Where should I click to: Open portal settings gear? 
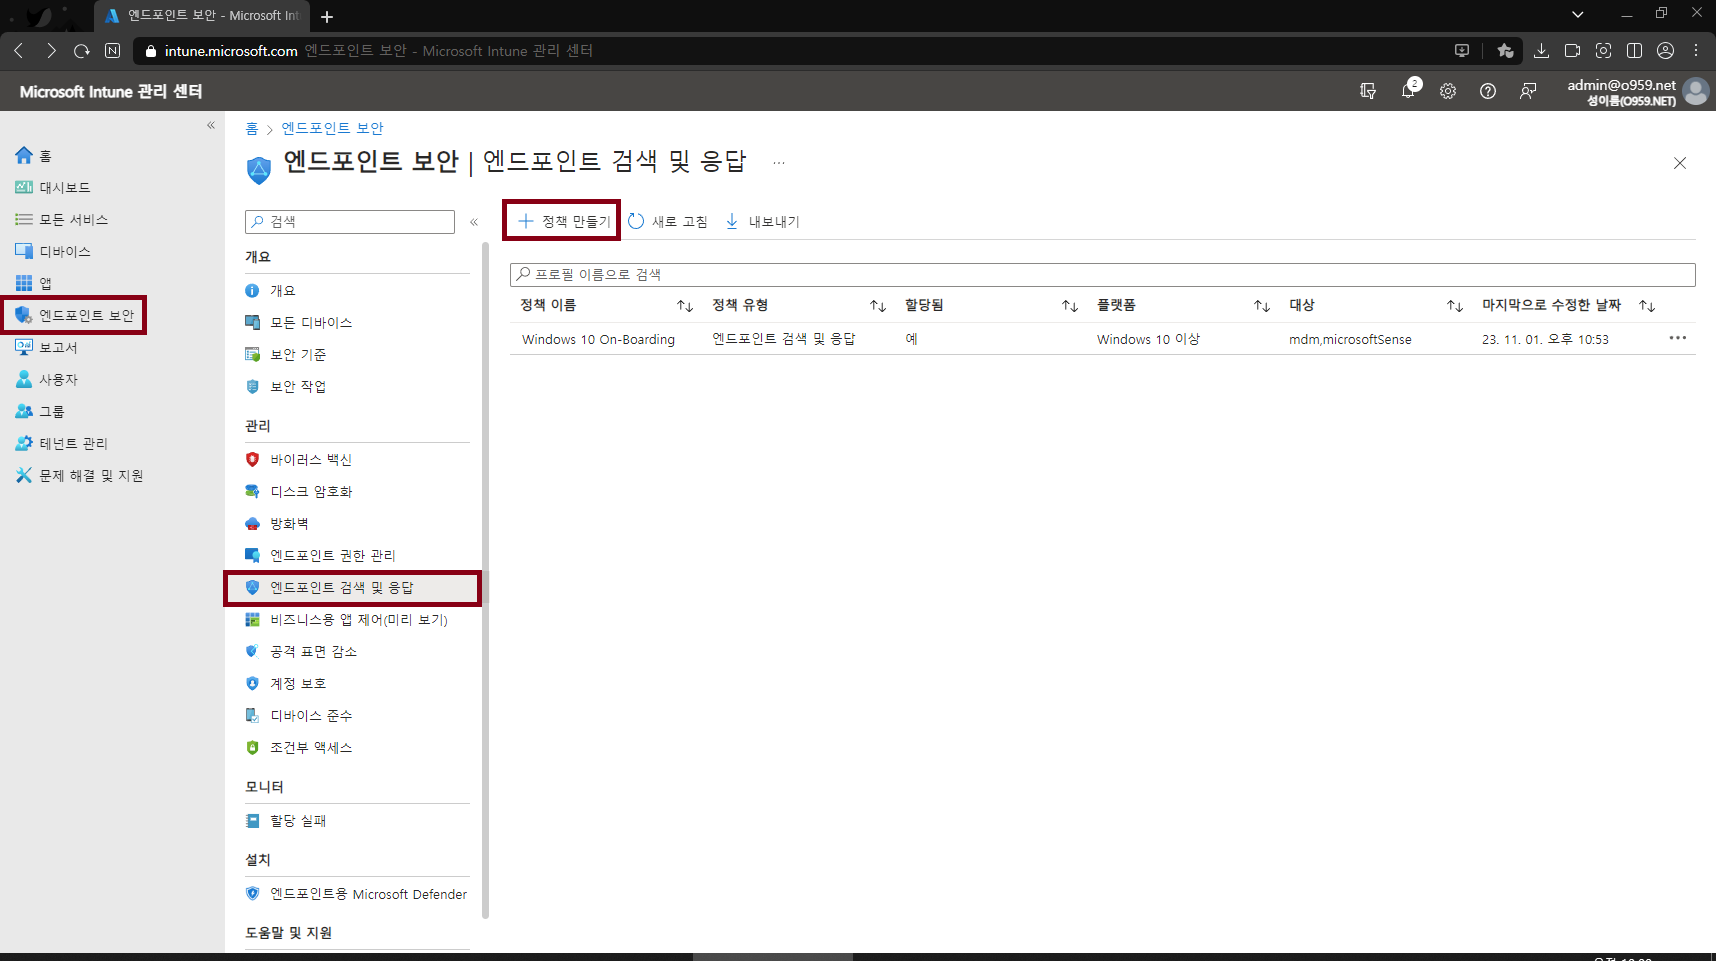tap(1448, 91)
